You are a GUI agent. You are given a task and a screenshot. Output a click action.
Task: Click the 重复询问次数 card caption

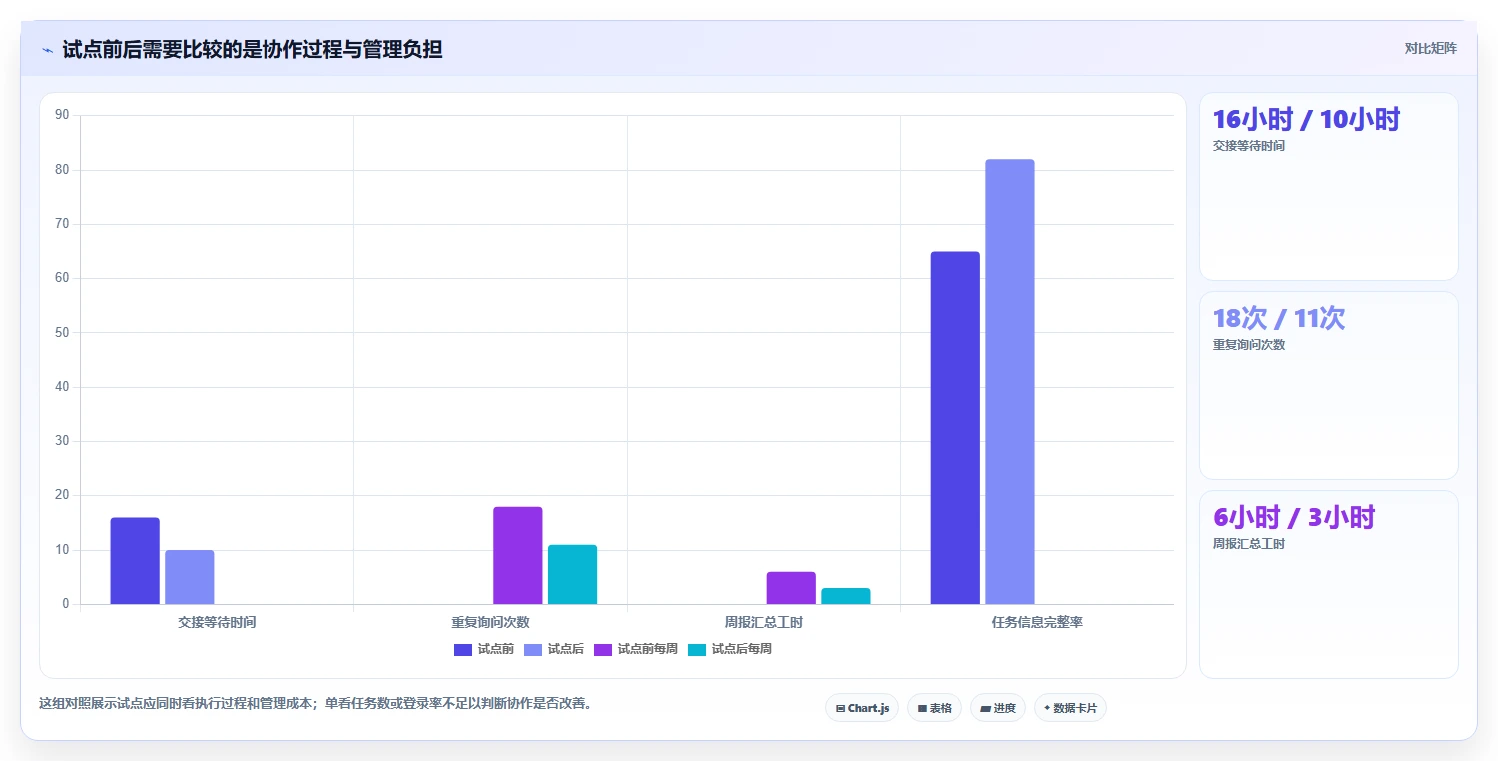1248,345
